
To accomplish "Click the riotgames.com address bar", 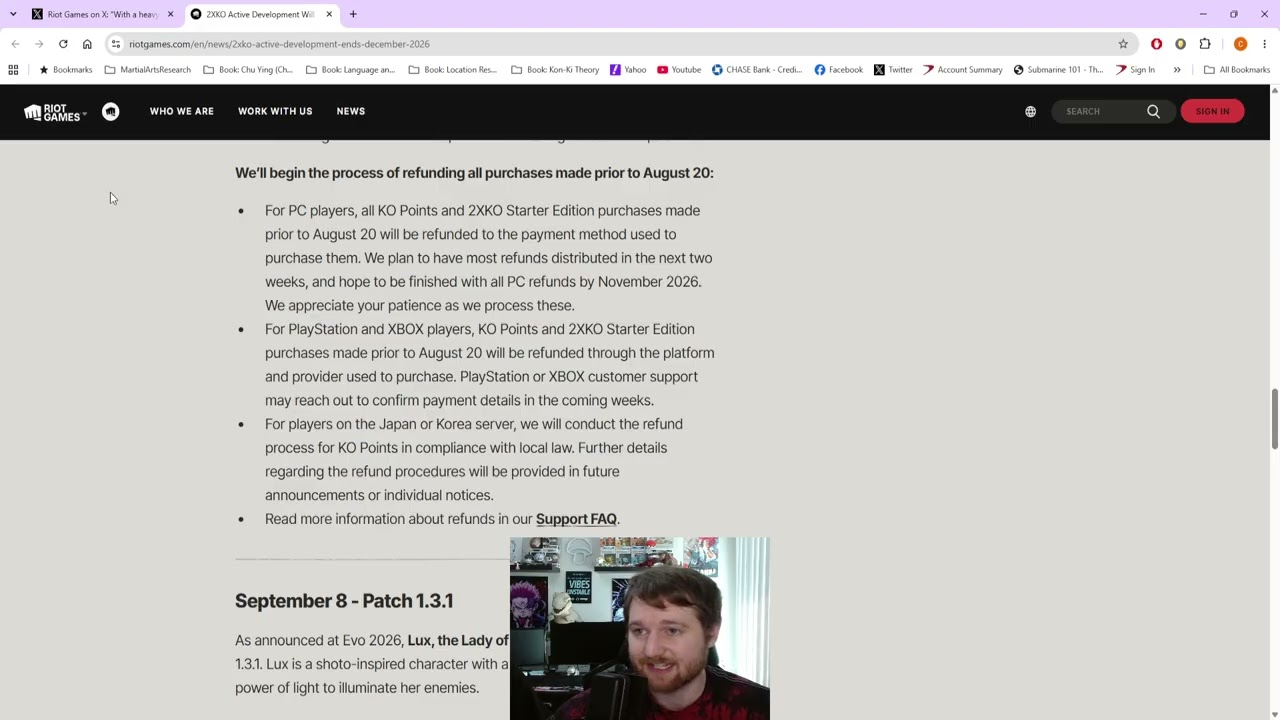I will tap(620, 44).
